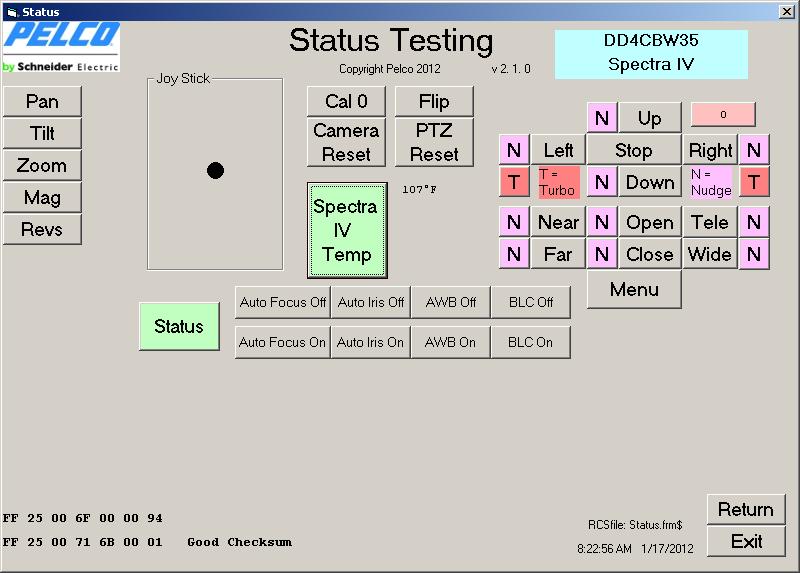
Task: Click the Flip button
Action: click(x=434, y=101)
